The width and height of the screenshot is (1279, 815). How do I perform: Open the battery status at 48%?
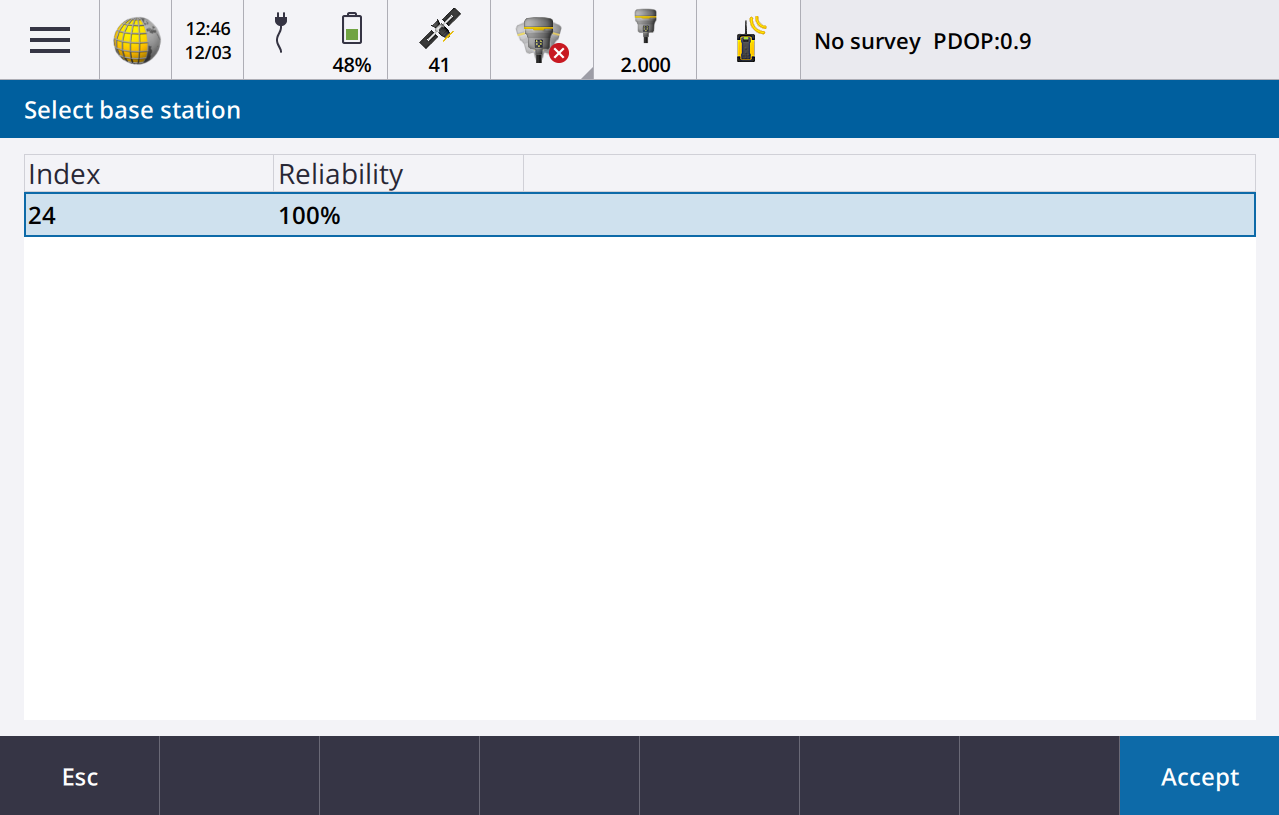click(x=351, y=41)
